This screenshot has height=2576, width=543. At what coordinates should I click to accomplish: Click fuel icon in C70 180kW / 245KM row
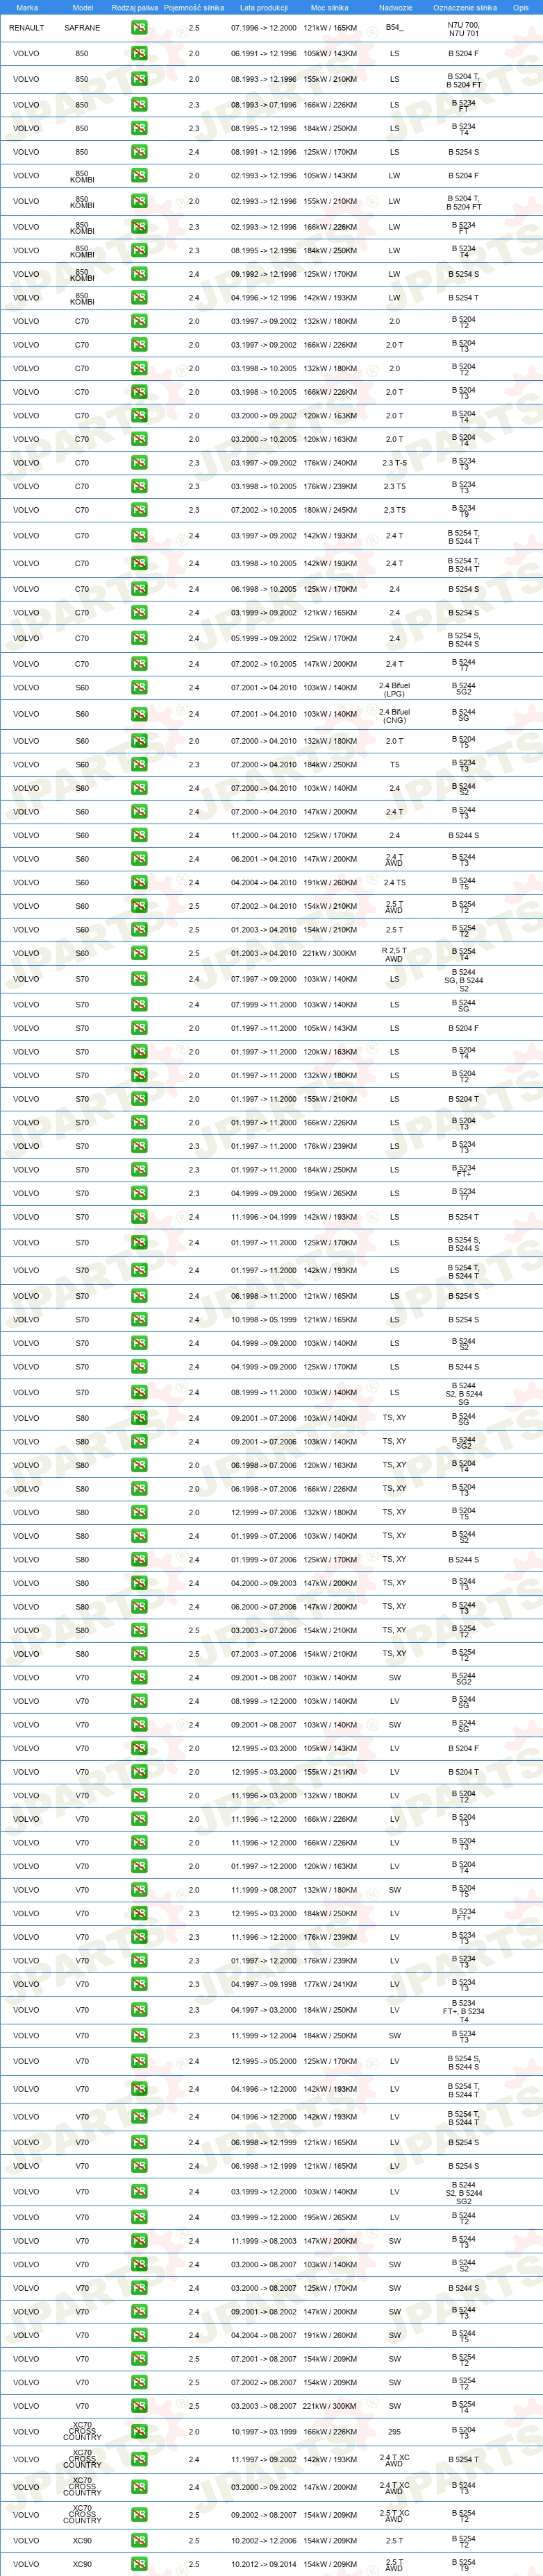139,510
